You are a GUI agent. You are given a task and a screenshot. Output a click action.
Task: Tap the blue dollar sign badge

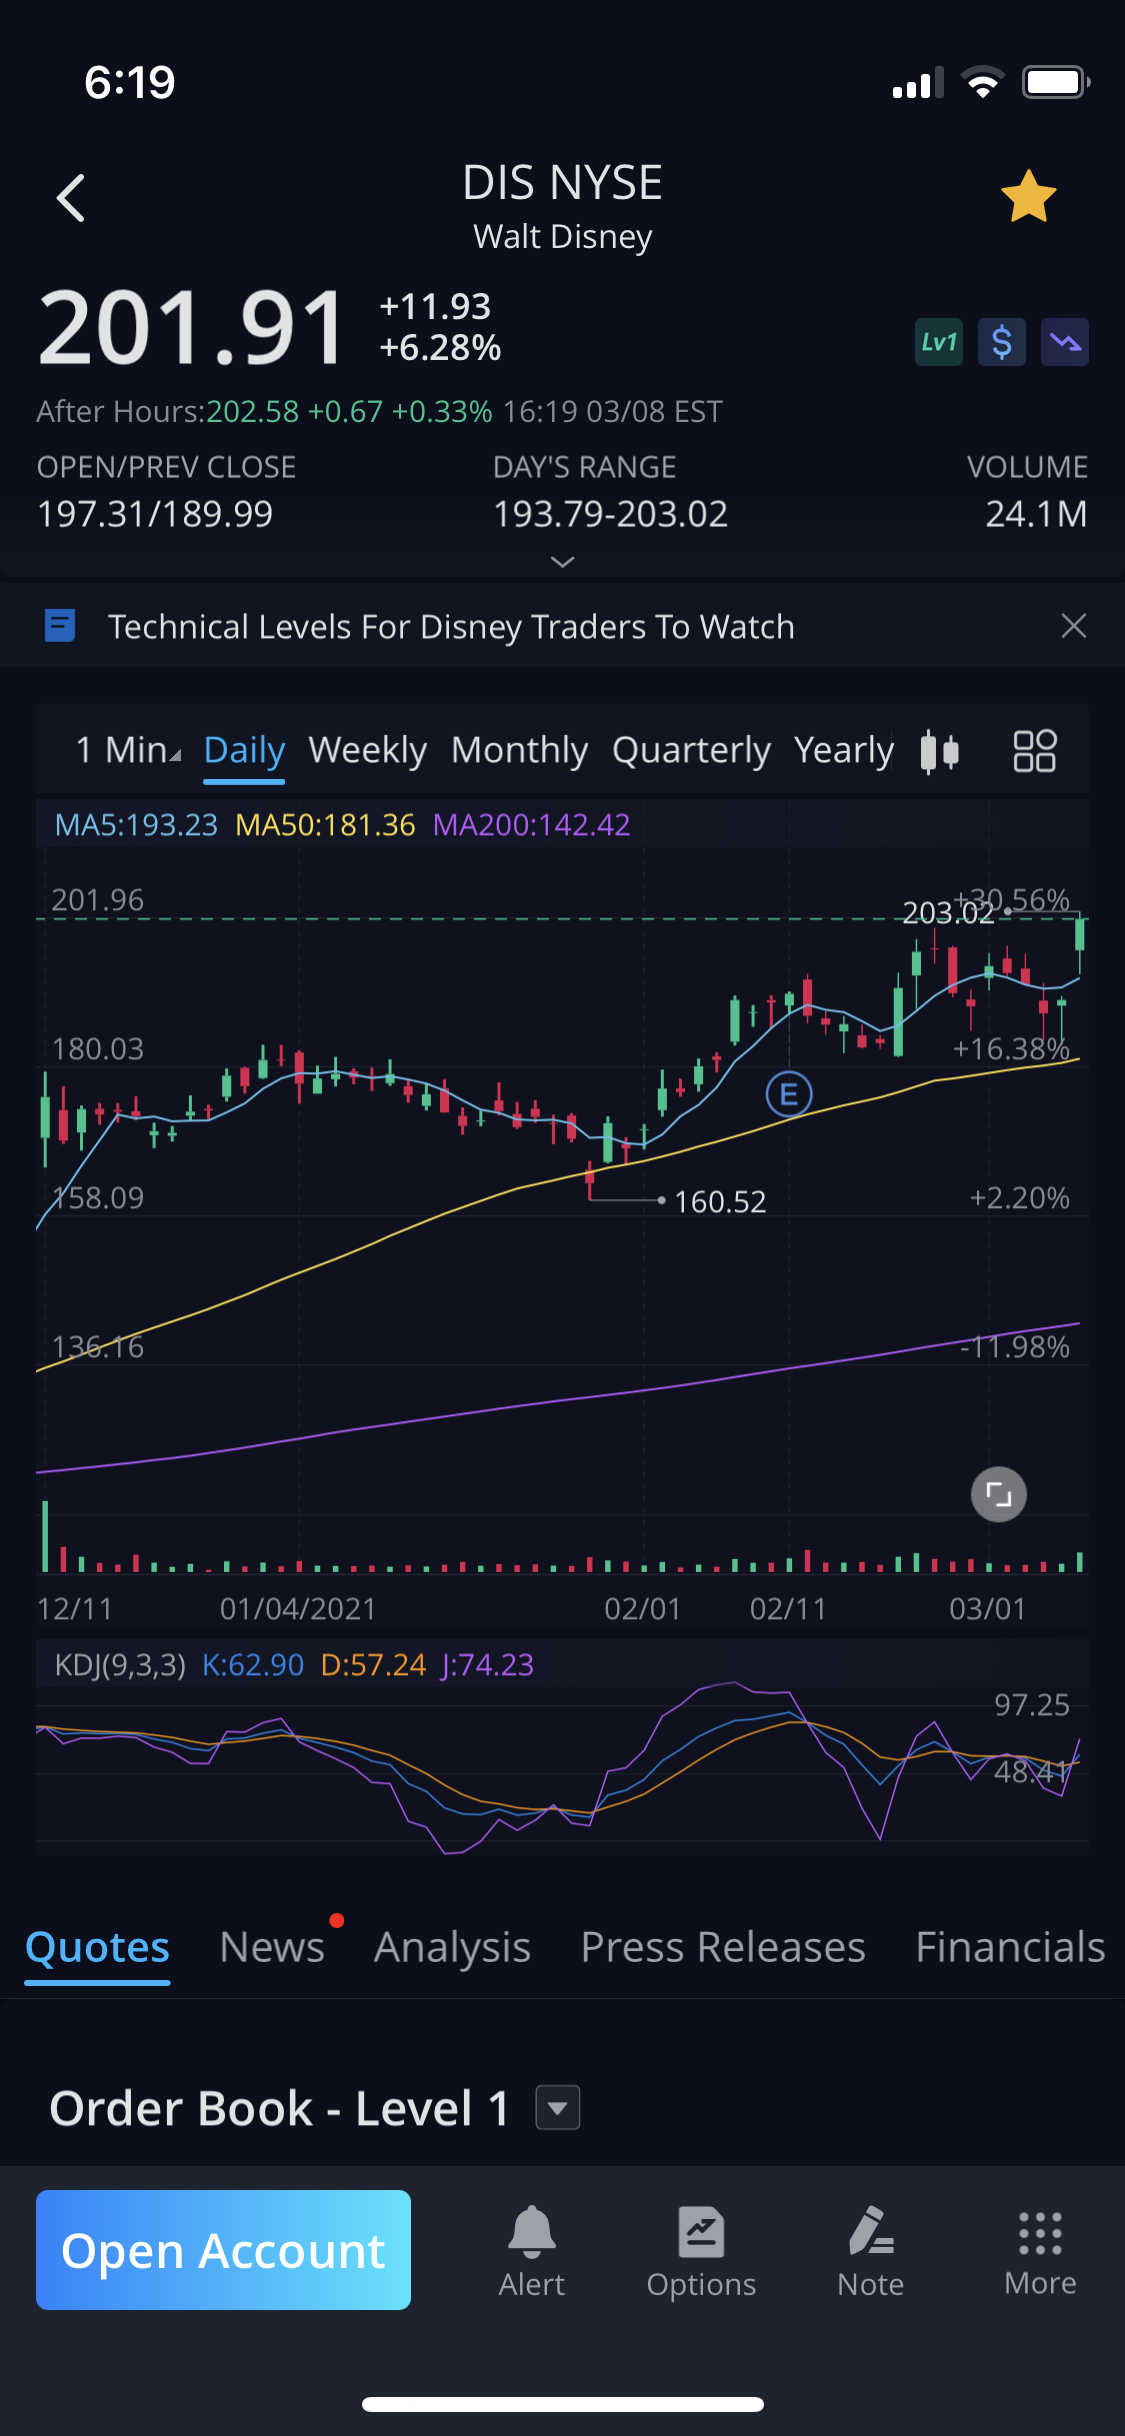1001,343
